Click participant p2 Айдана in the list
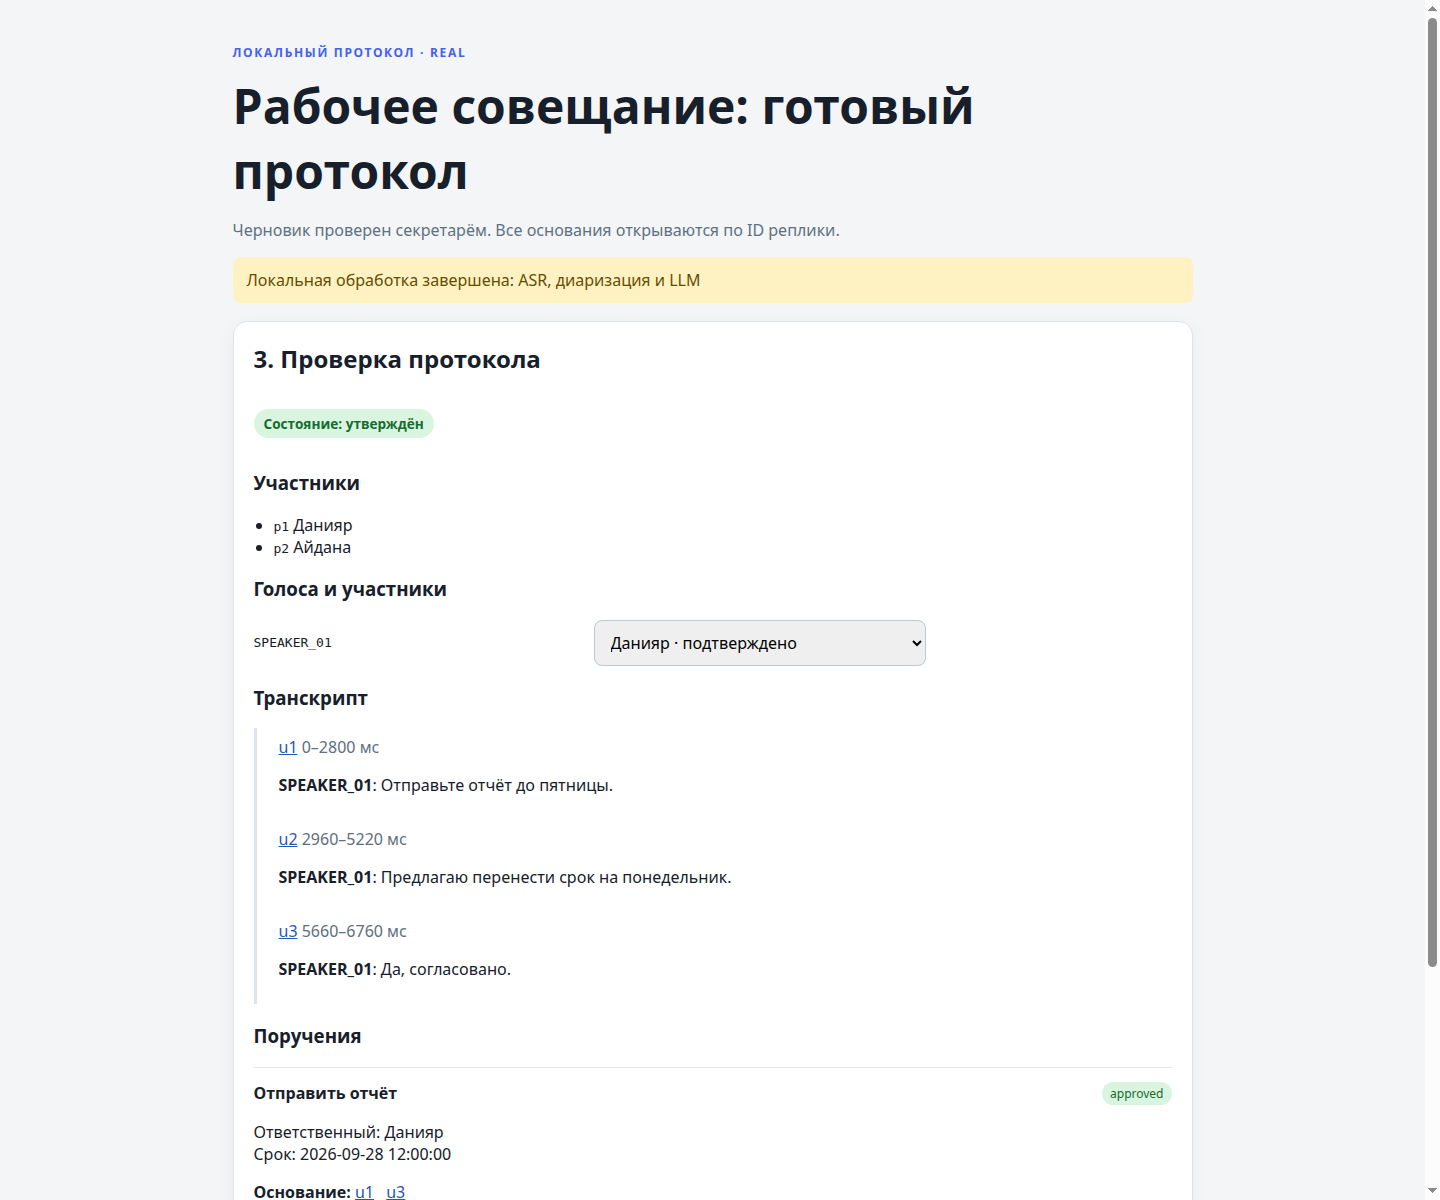Viewport: 1440px width, 1200px height. 312,547
